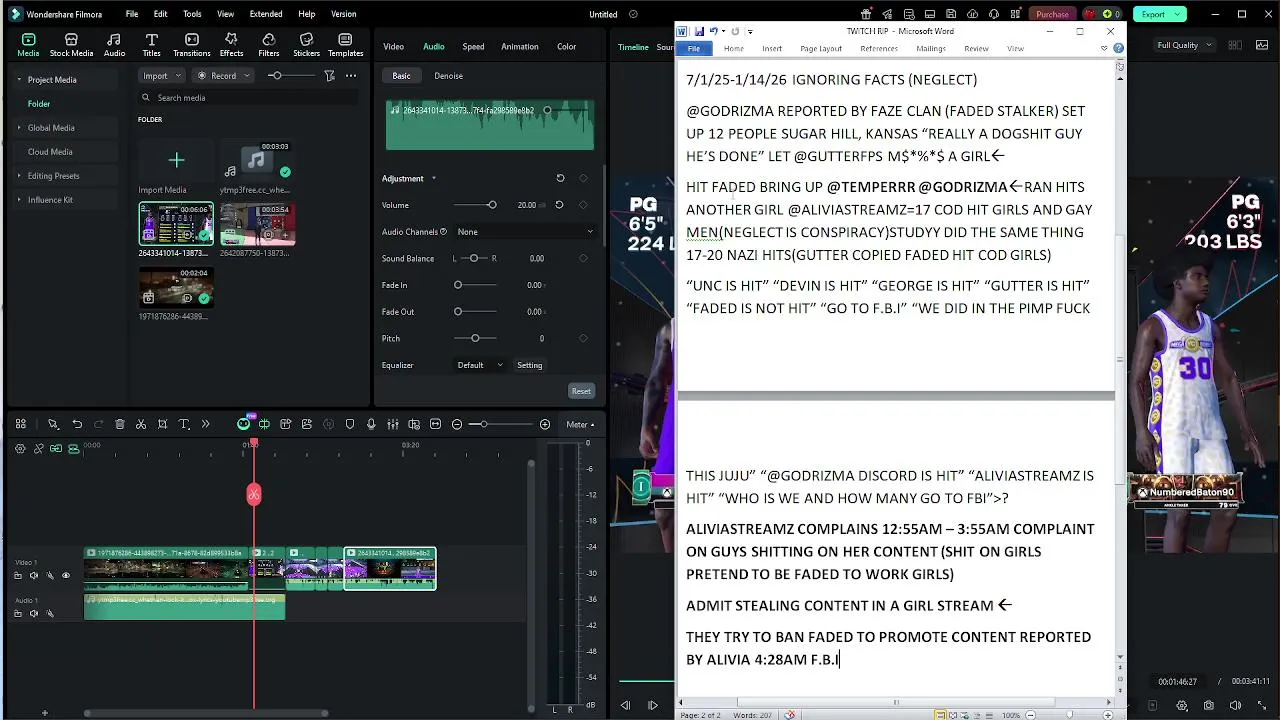Click the Search media field
The image size is (1280, 720).
pyautogui.click(x=249, y=98)
